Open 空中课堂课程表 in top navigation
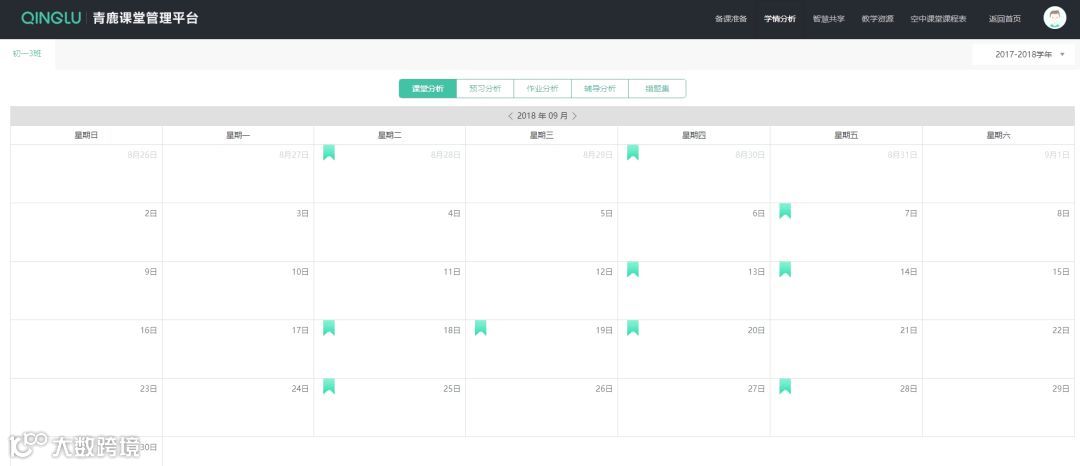1080x466 pixels. click(x=938, y=19)
